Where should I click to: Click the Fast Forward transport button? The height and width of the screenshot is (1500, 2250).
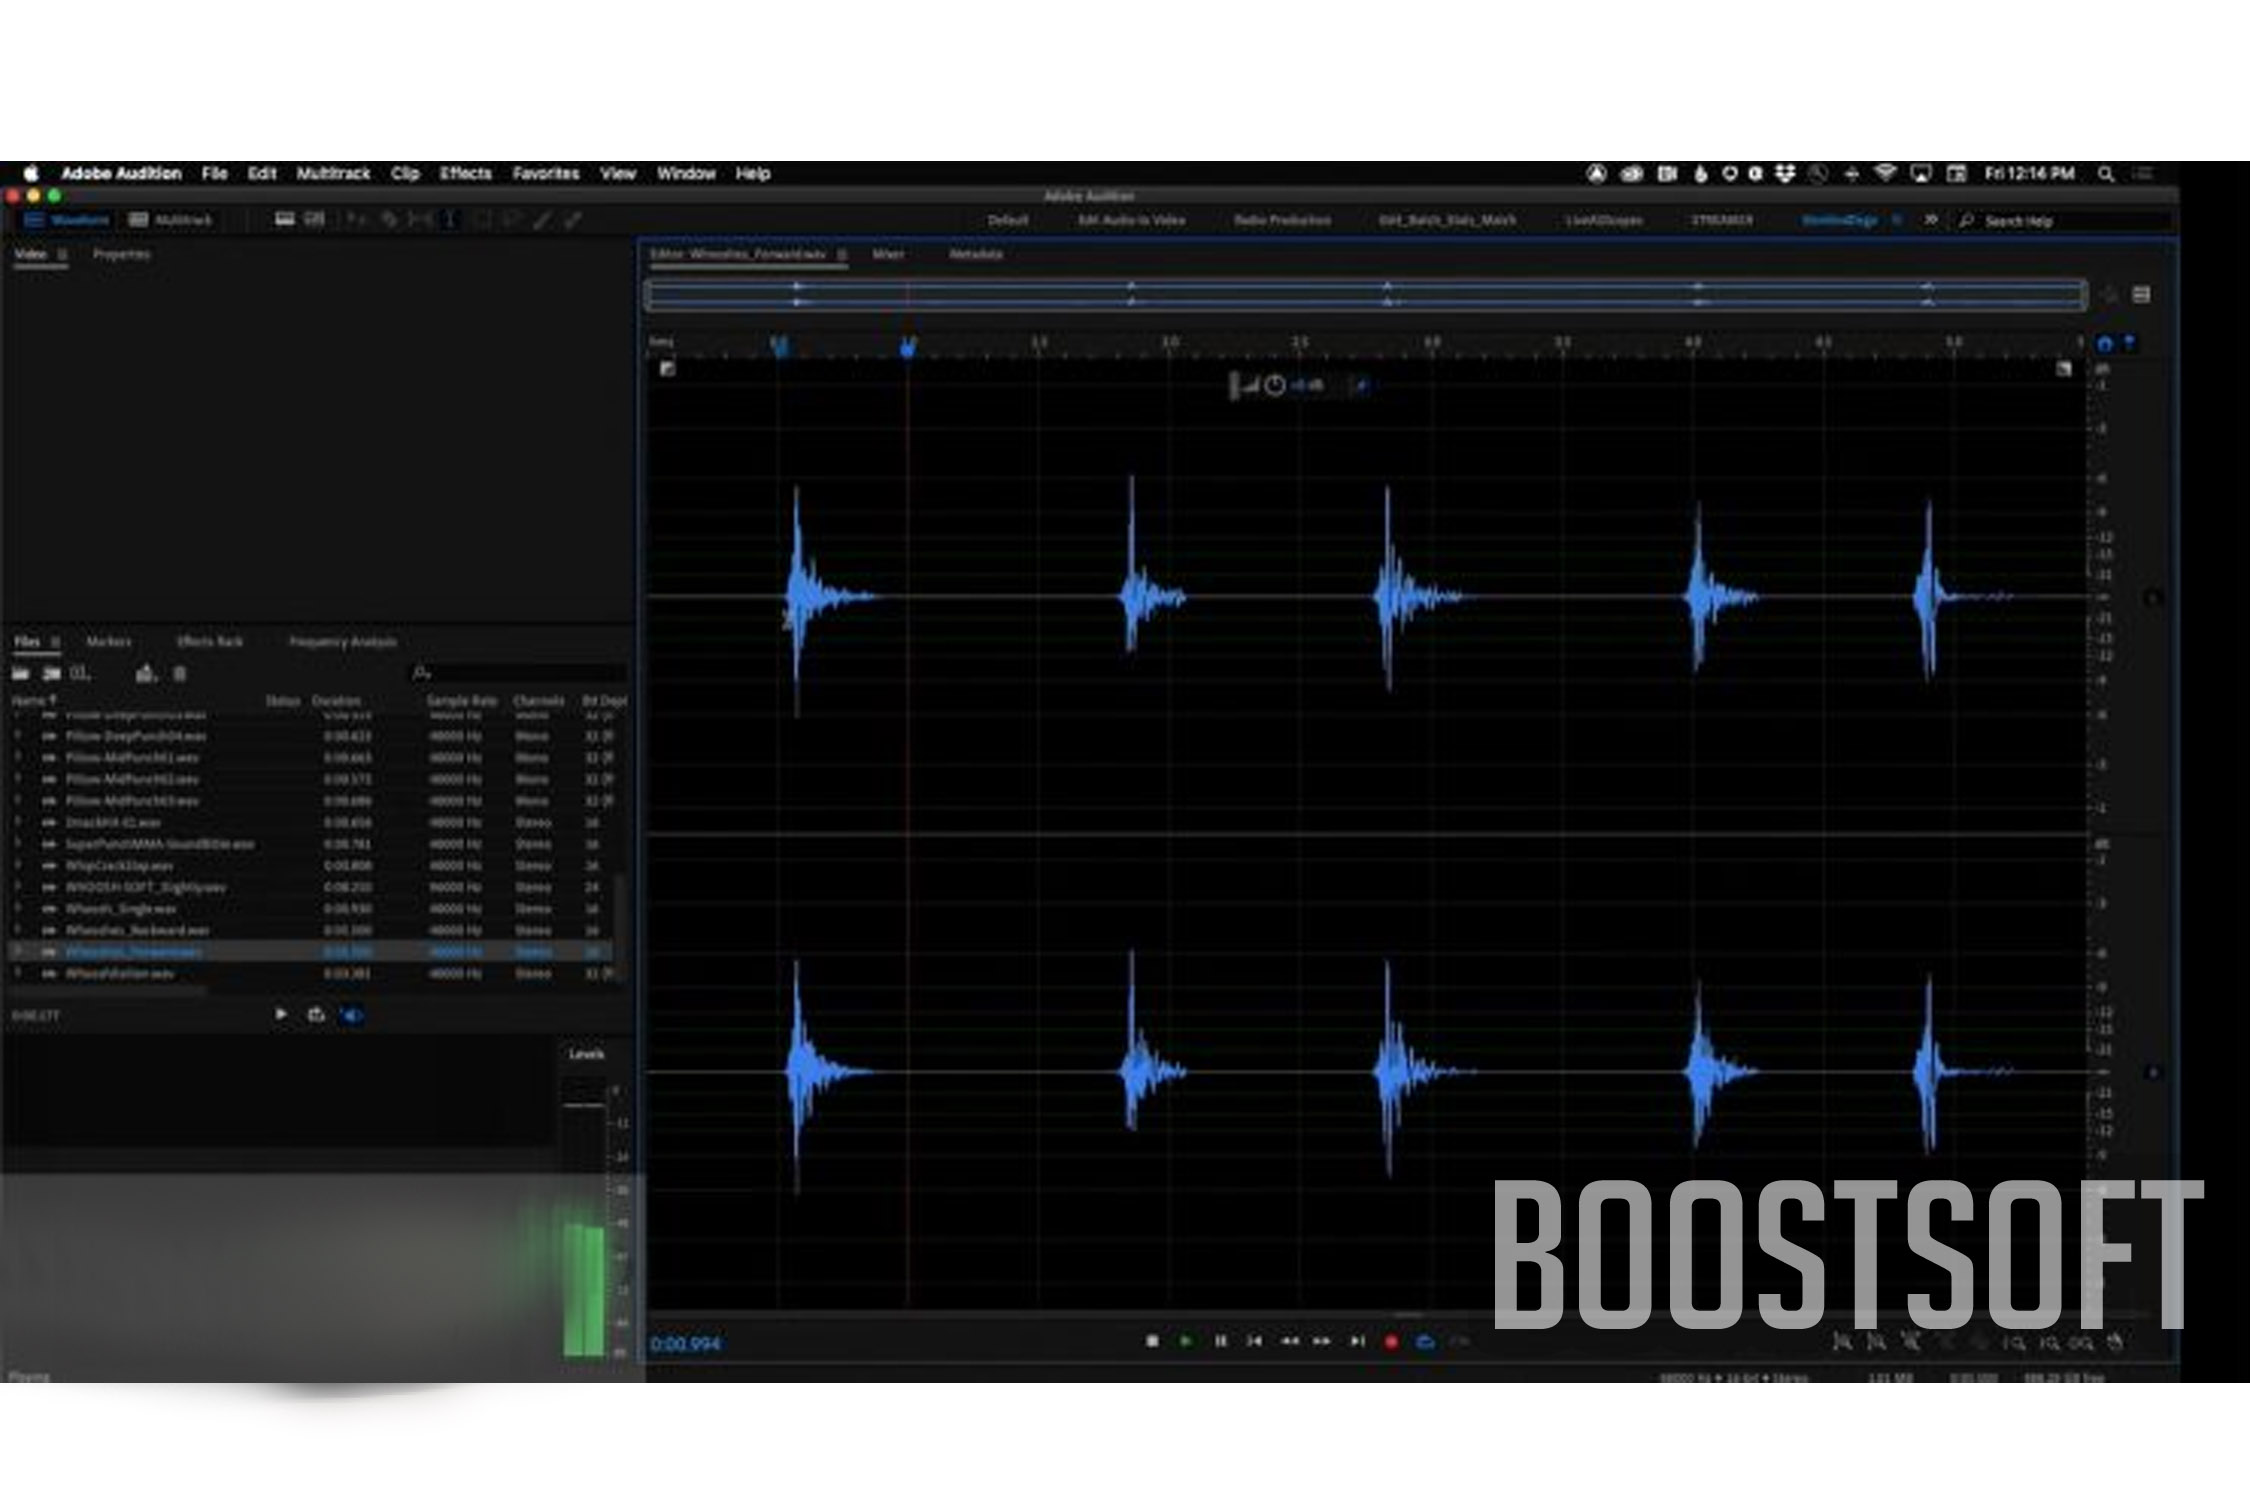click(1322, 1341)
